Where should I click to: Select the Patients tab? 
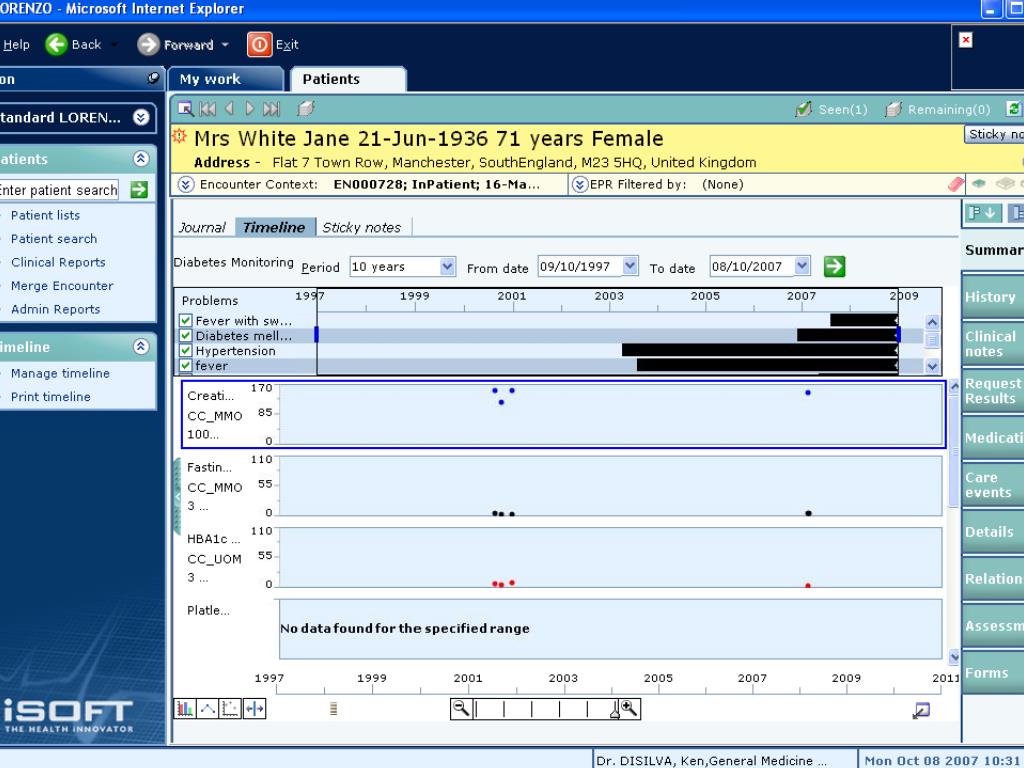pos(348,79)
